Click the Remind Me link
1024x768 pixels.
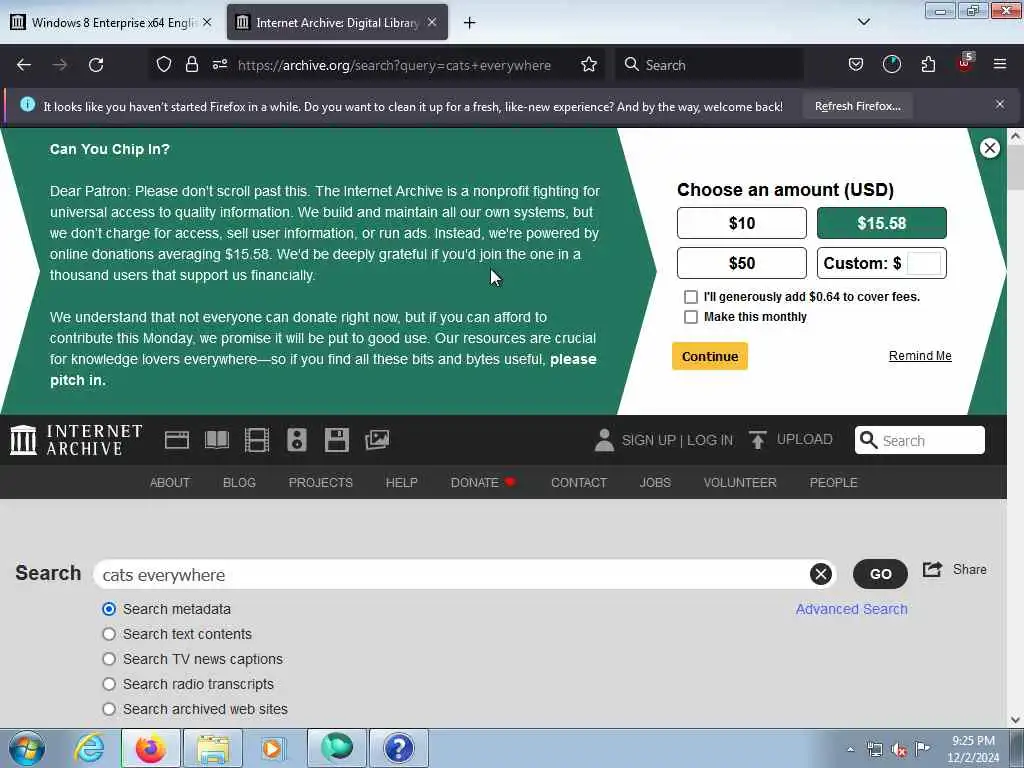(920, 356)
